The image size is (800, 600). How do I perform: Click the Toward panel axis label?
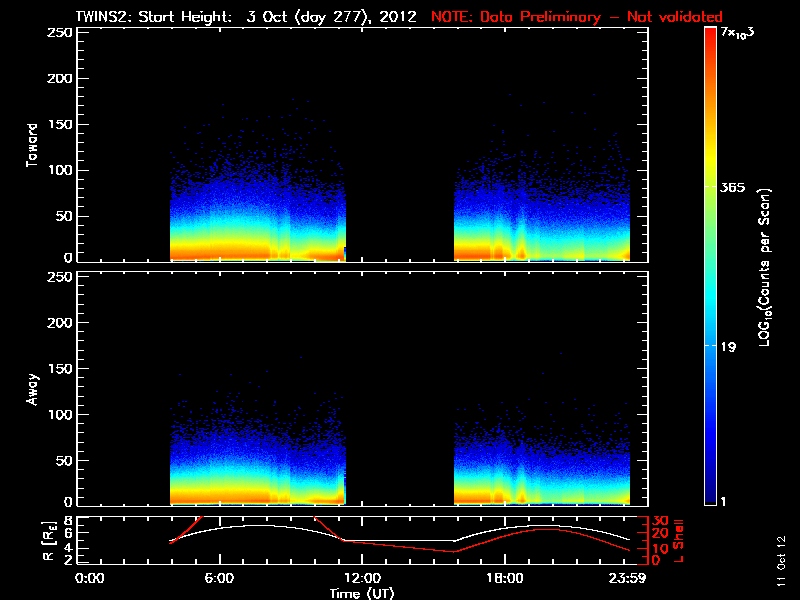point(32,145)
